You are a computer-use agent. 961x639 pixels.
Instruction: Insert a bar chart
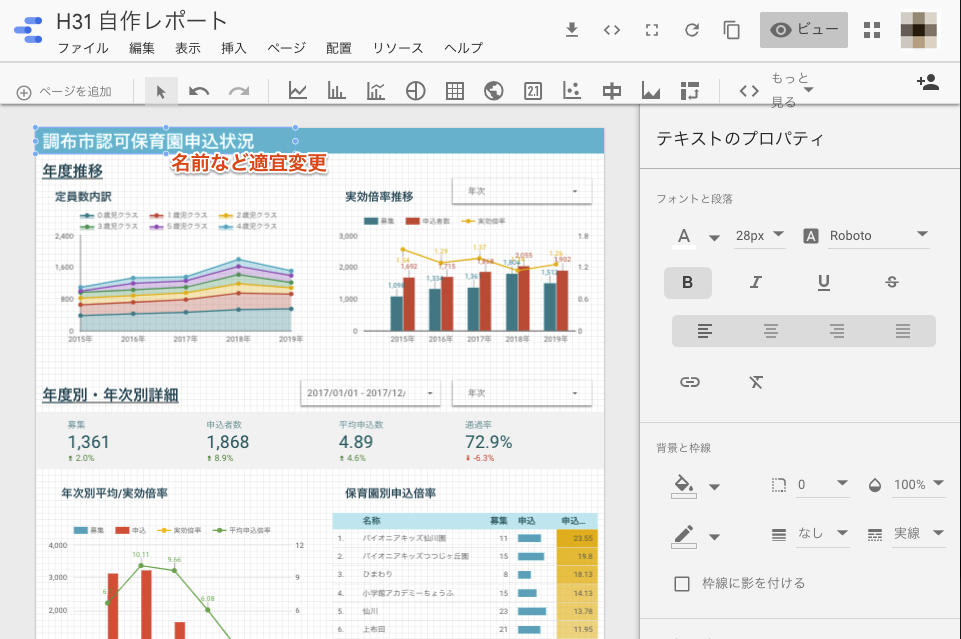coord(336,91)
